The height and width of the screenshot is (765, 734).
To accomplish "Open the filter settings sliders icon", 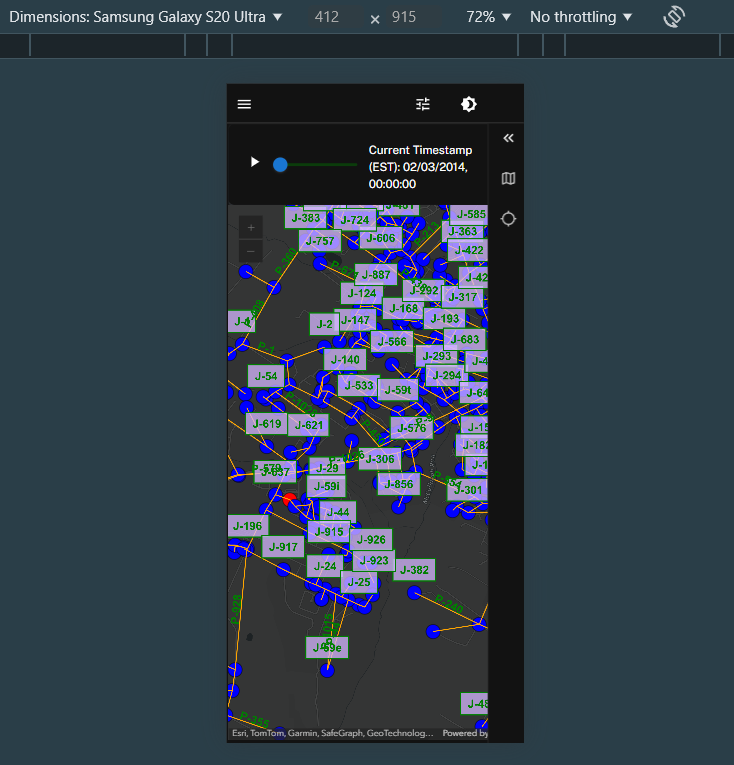I will pos(423,104).
